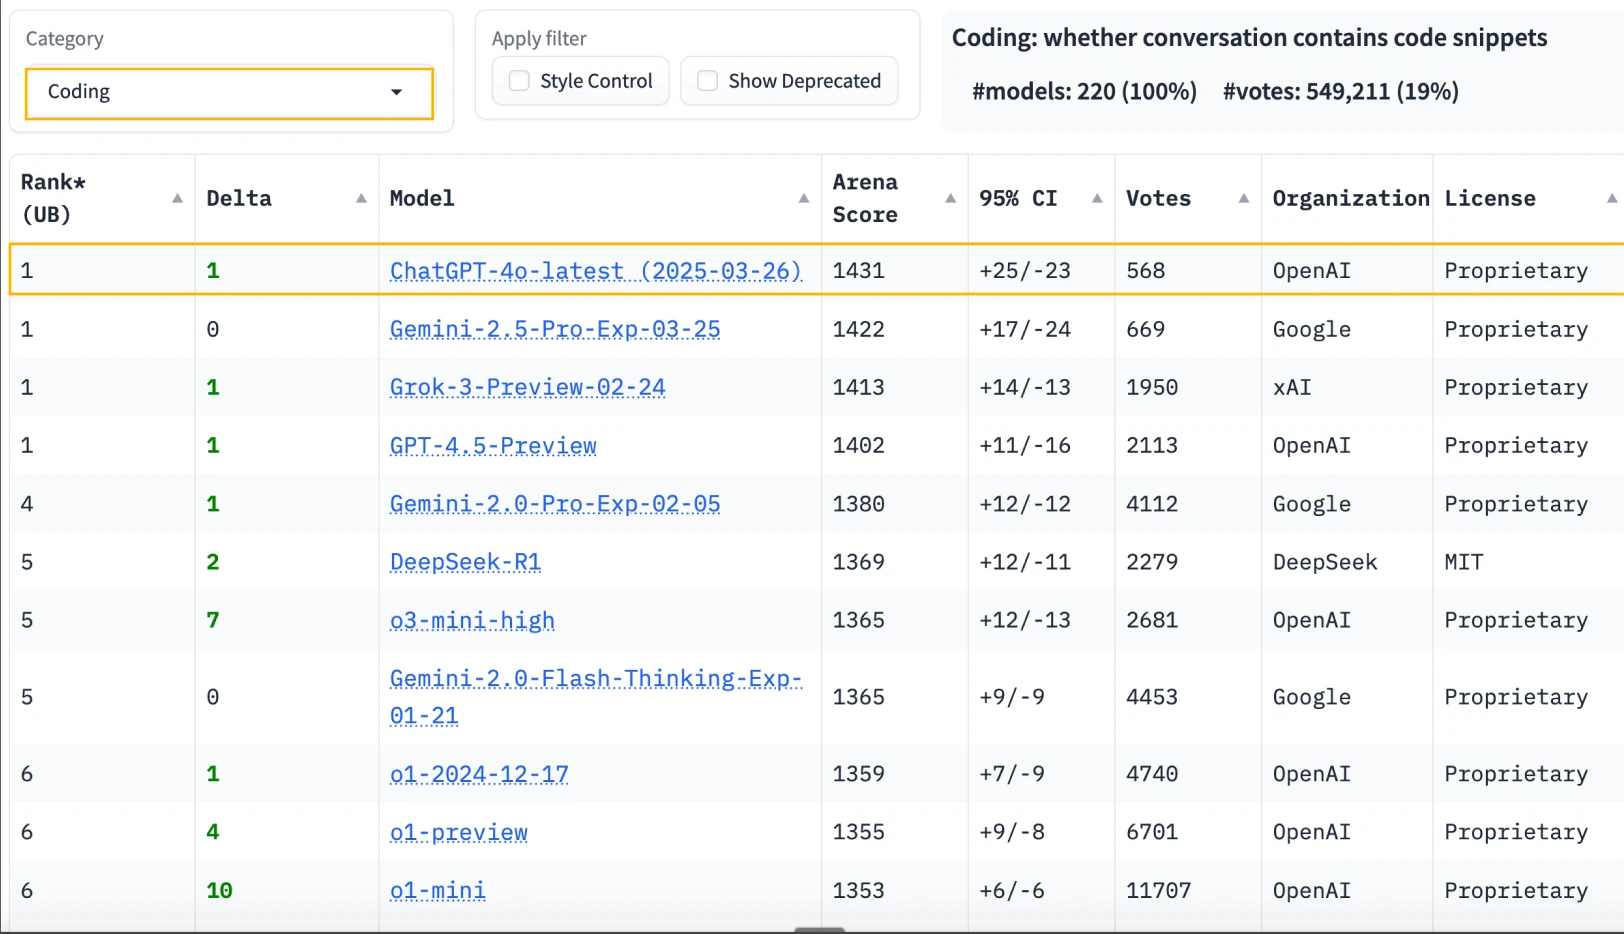This screenshot has width=1624, height=934.
Task: Sort by 95% CI column arrow
Action: (x=1097, y=198)
